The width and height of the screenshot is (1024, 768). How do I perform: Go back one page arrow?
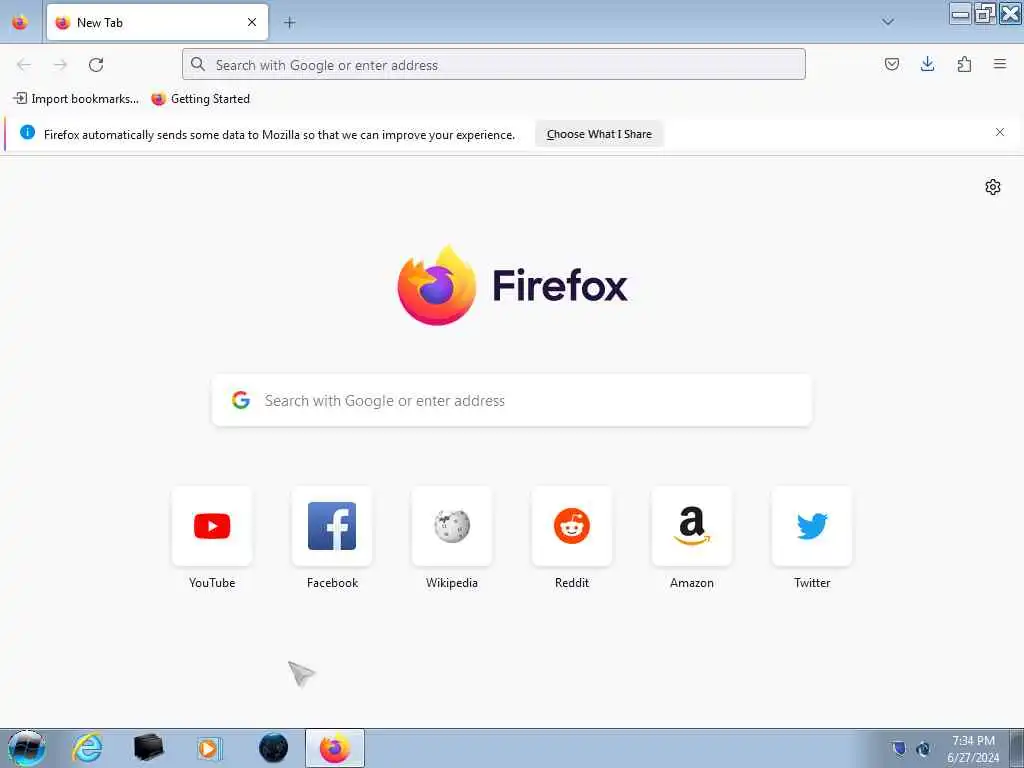click(24, 64)
